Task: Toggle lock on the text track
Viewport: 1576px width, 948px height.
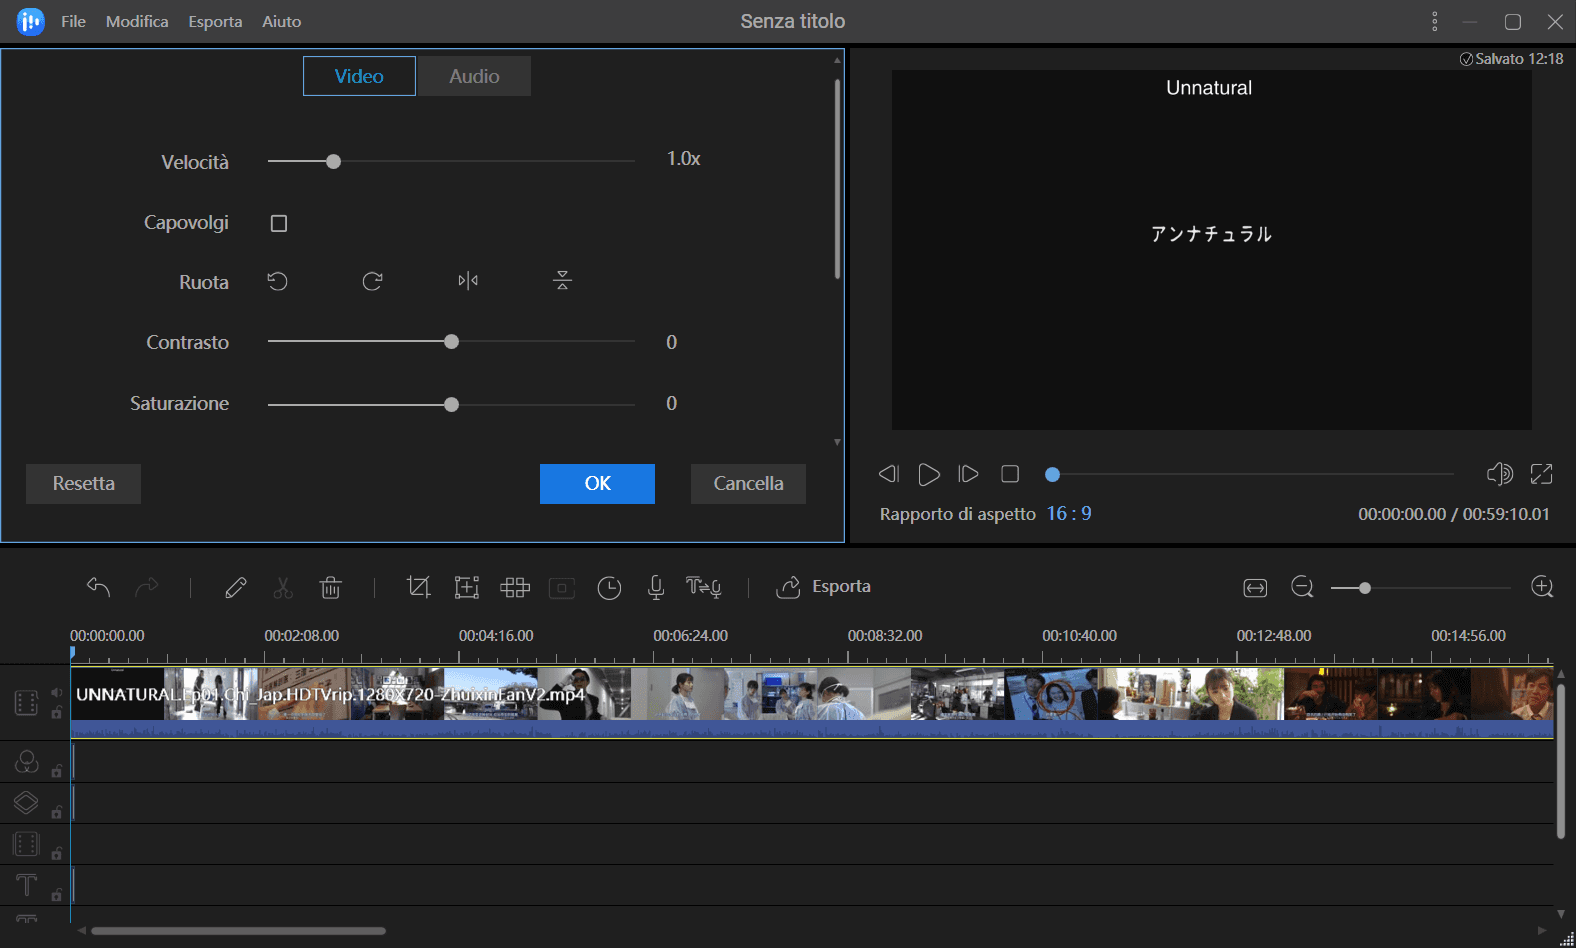Action: [x=57, y=895]
